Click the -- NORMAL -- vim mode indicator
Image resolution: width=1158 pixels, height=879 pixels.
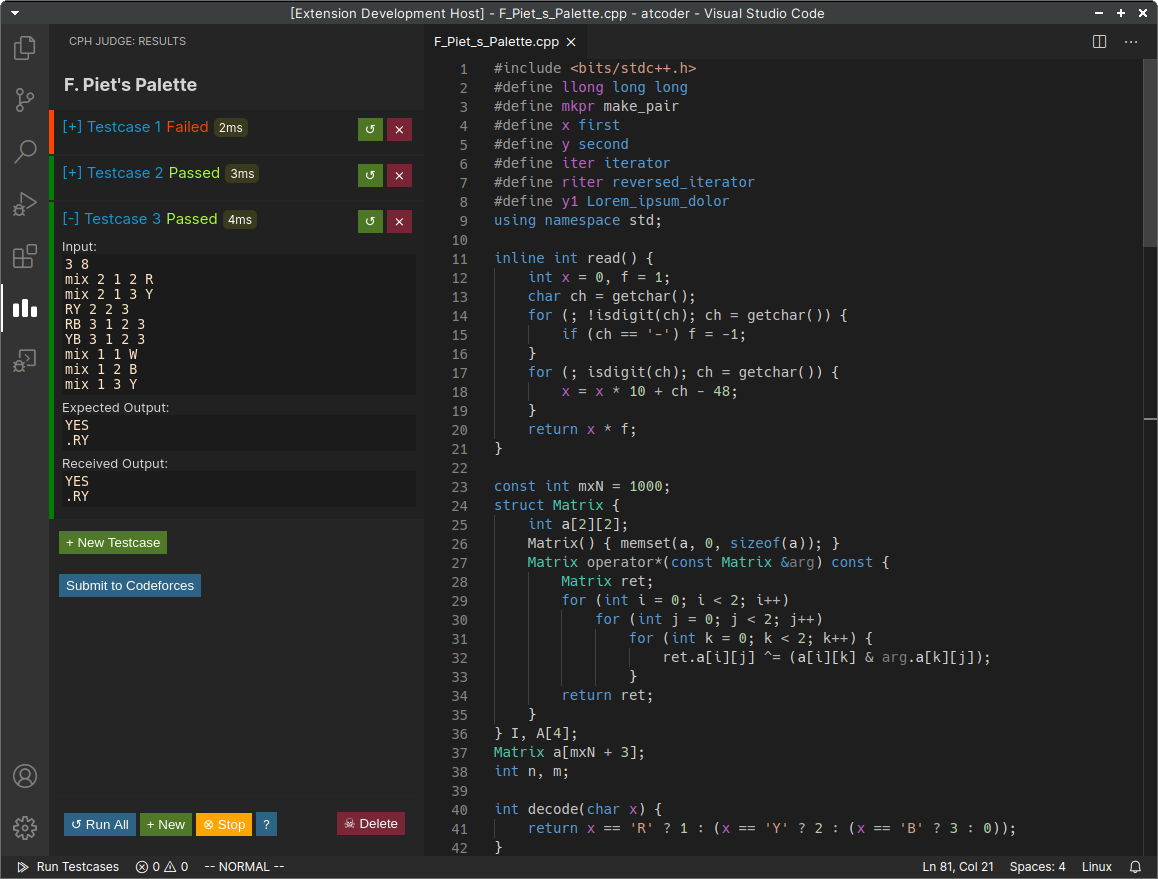(x=244, y=866)
